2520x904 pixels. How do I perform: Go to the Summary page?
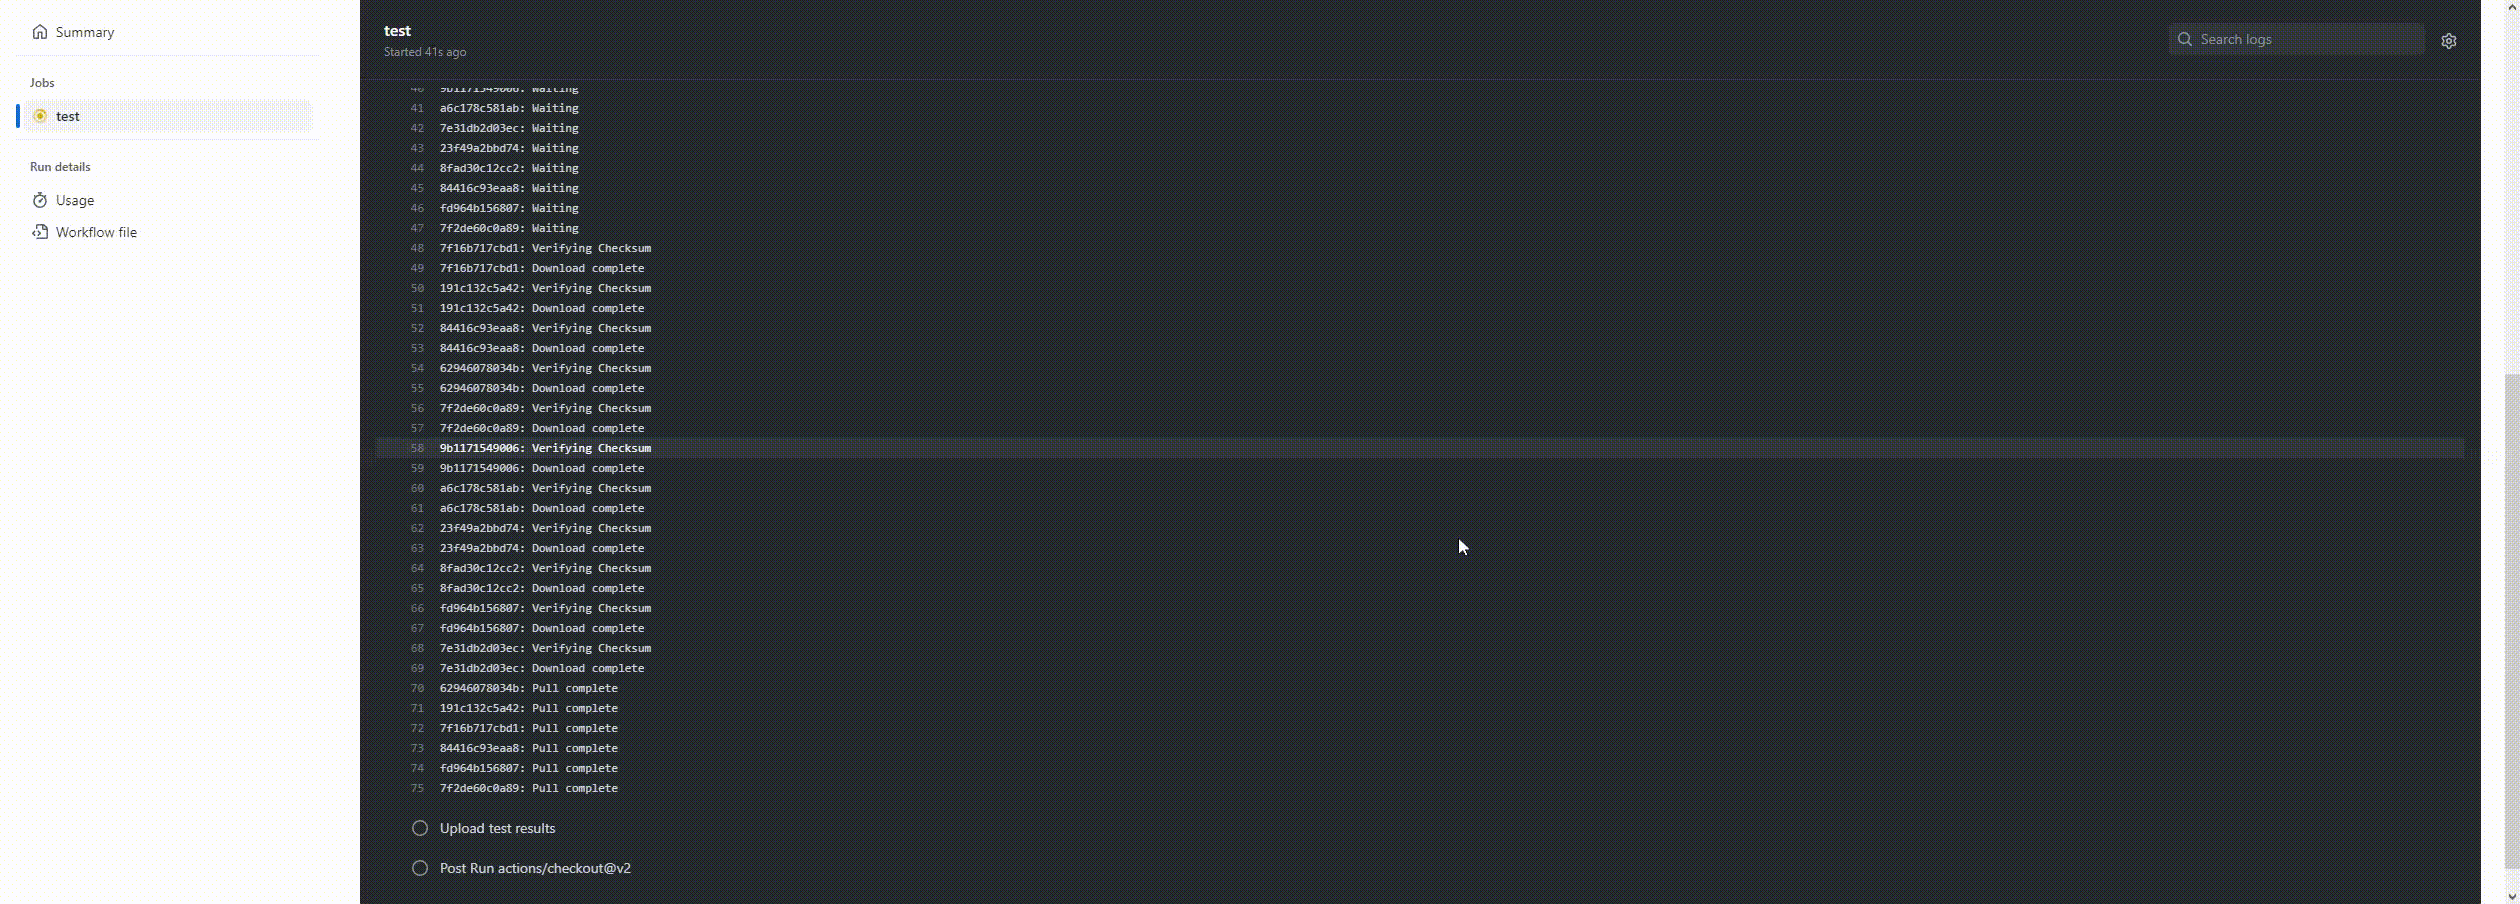pyautogui.click(x=84, y=32)
